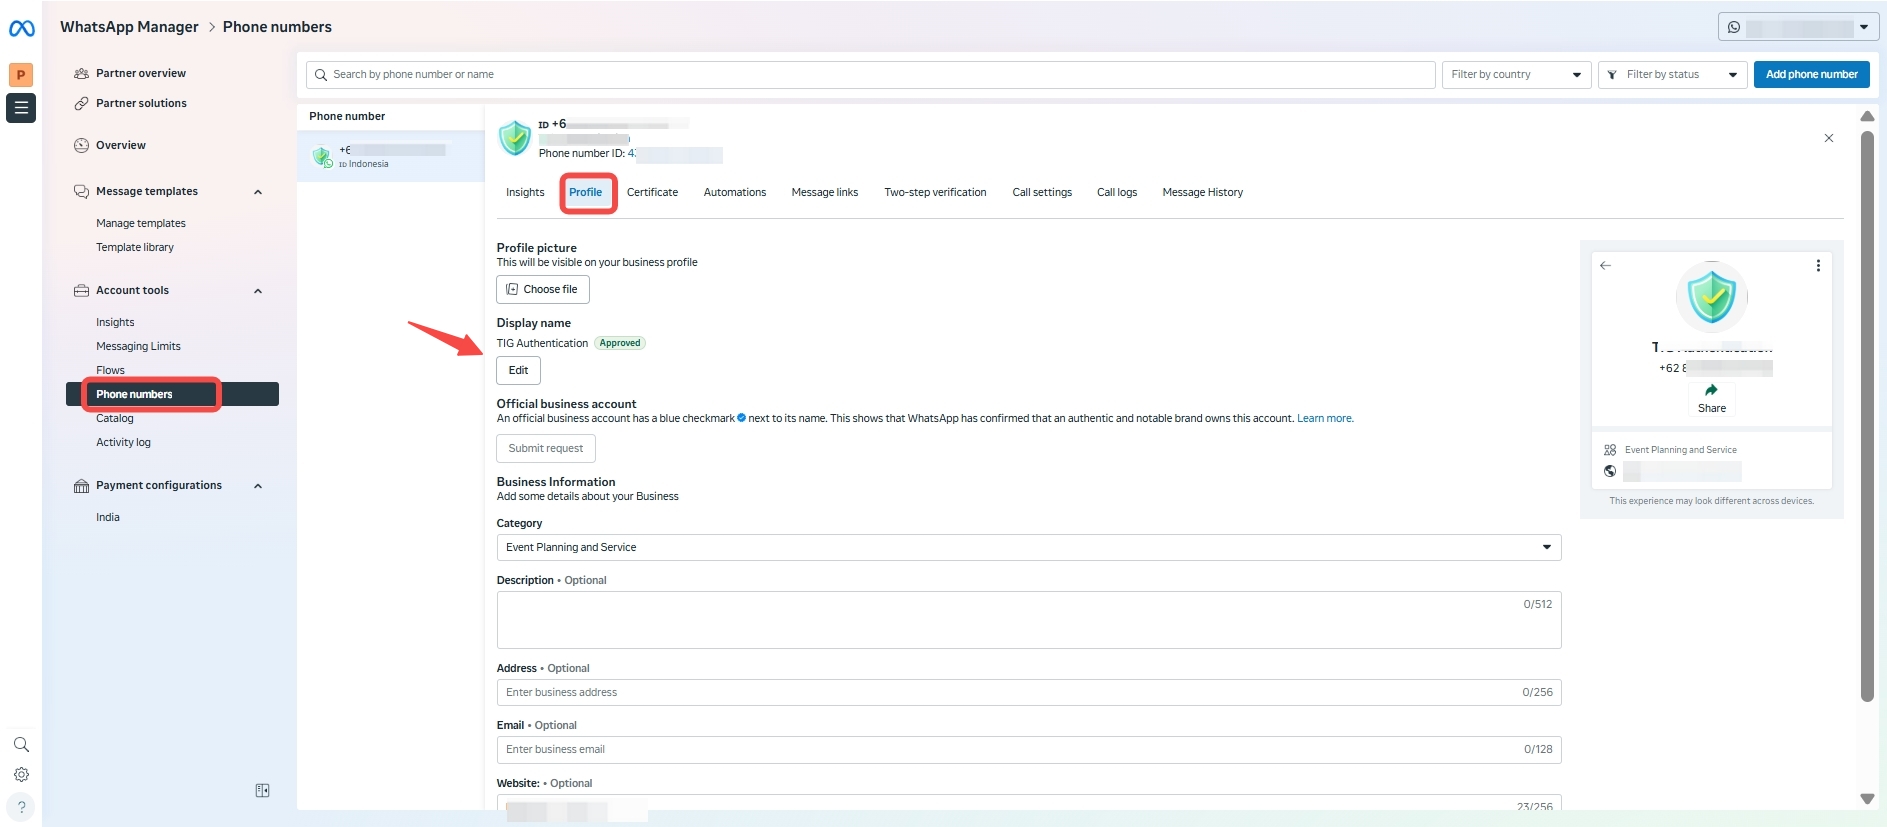Click Share icon in profile preview
1887x827 pixels.
coord(1711,391)
